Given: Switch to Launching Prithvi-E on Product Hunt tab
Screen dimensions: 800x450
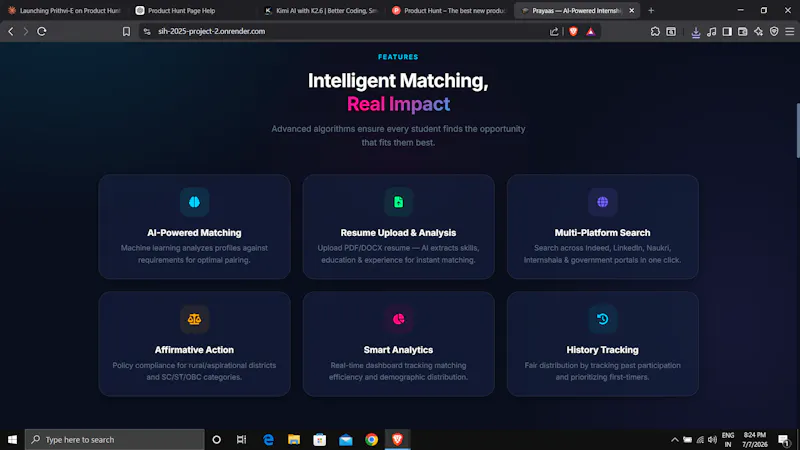Looking at the screenshot, I should coord(64,10).
